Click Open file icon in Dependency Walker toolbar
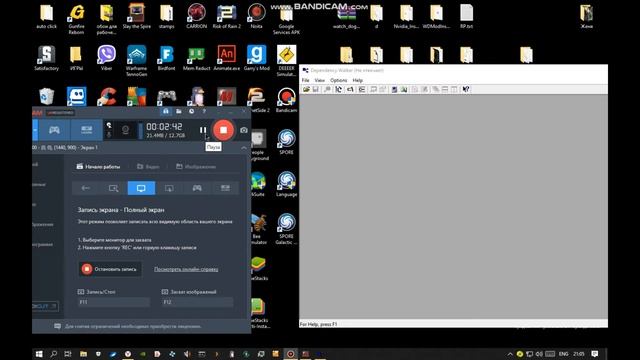 pyautogui.click(x=306, y=89)
